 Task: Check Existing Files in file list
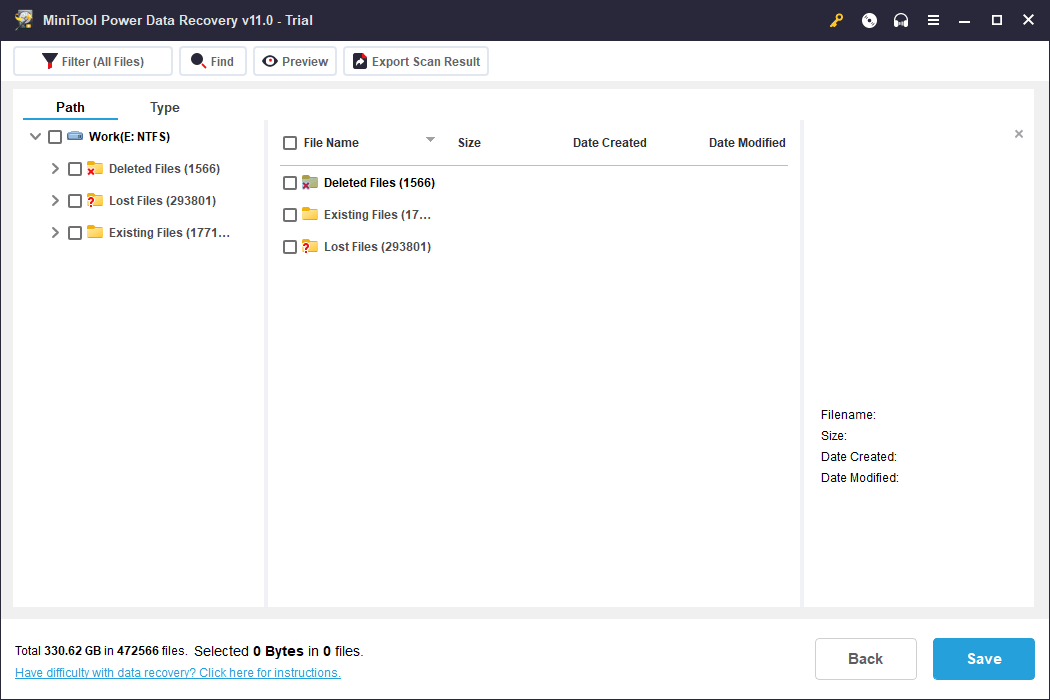(290, 215)
